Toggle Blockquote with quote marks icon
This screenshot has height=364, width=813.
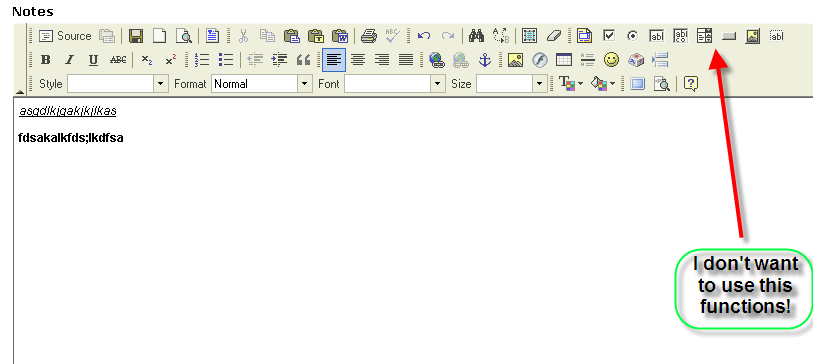click(303, 60)
